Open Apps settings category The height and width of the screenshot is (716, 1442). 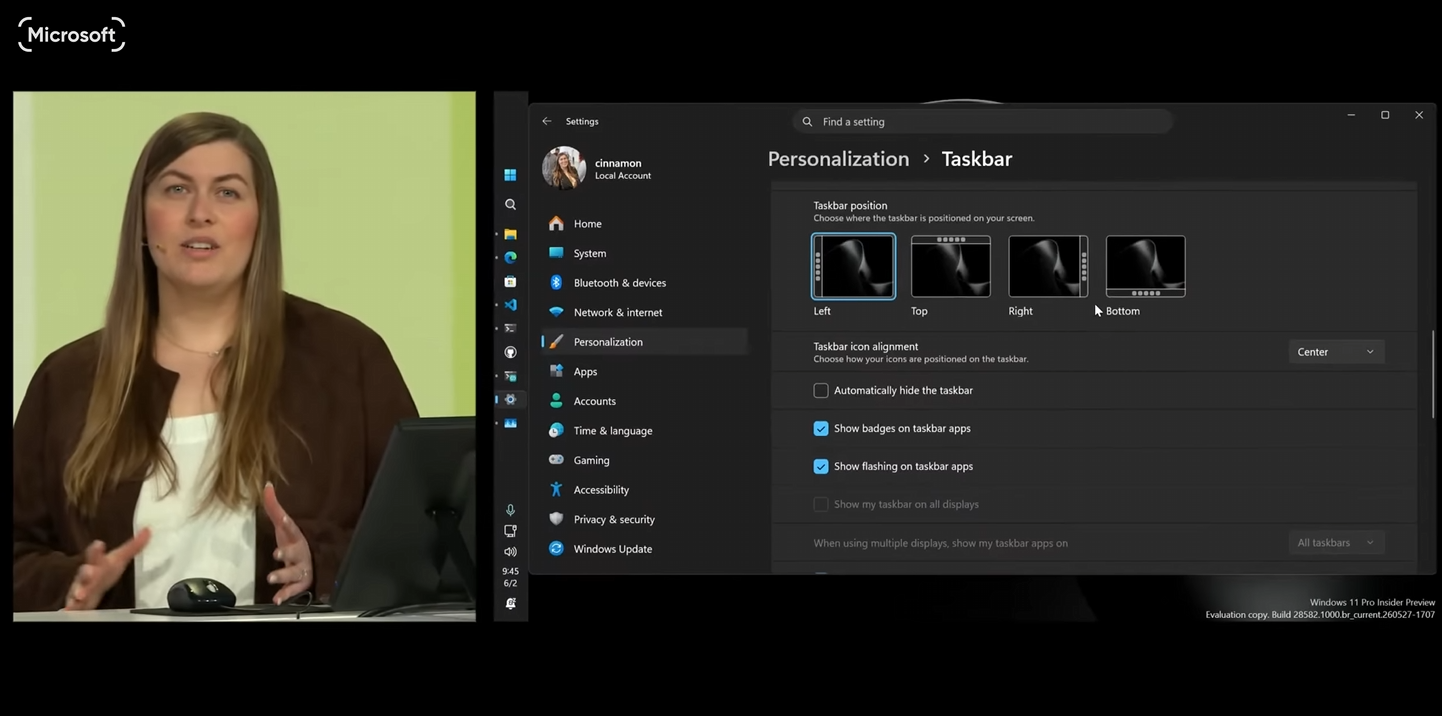pos(644,371)
